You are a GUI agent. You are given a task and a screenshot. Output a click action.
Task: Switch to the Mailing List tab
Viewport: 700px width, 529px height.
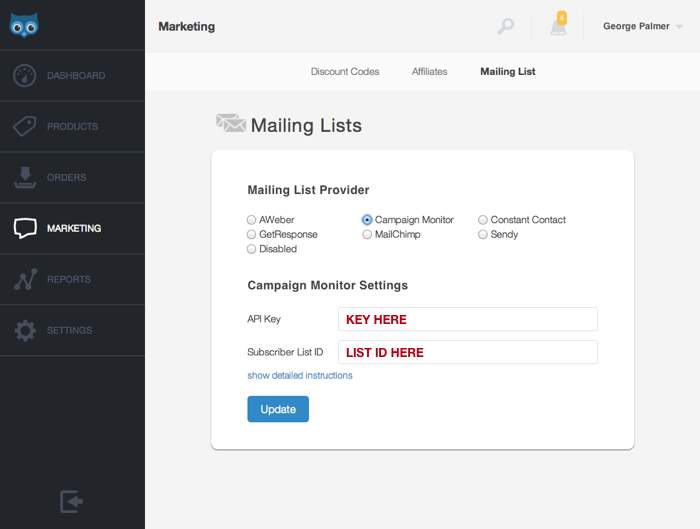508,71
